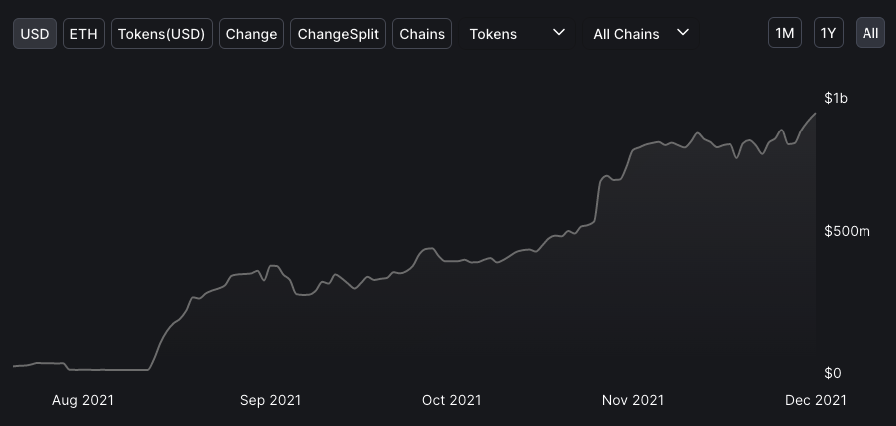Click the Dec 2021 axis label
896x426 pixels.
point(815,400)
